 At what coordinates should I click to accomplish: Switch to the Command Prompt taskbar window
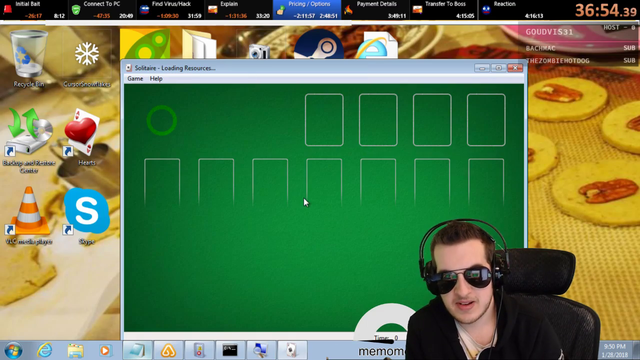[230, 350]
